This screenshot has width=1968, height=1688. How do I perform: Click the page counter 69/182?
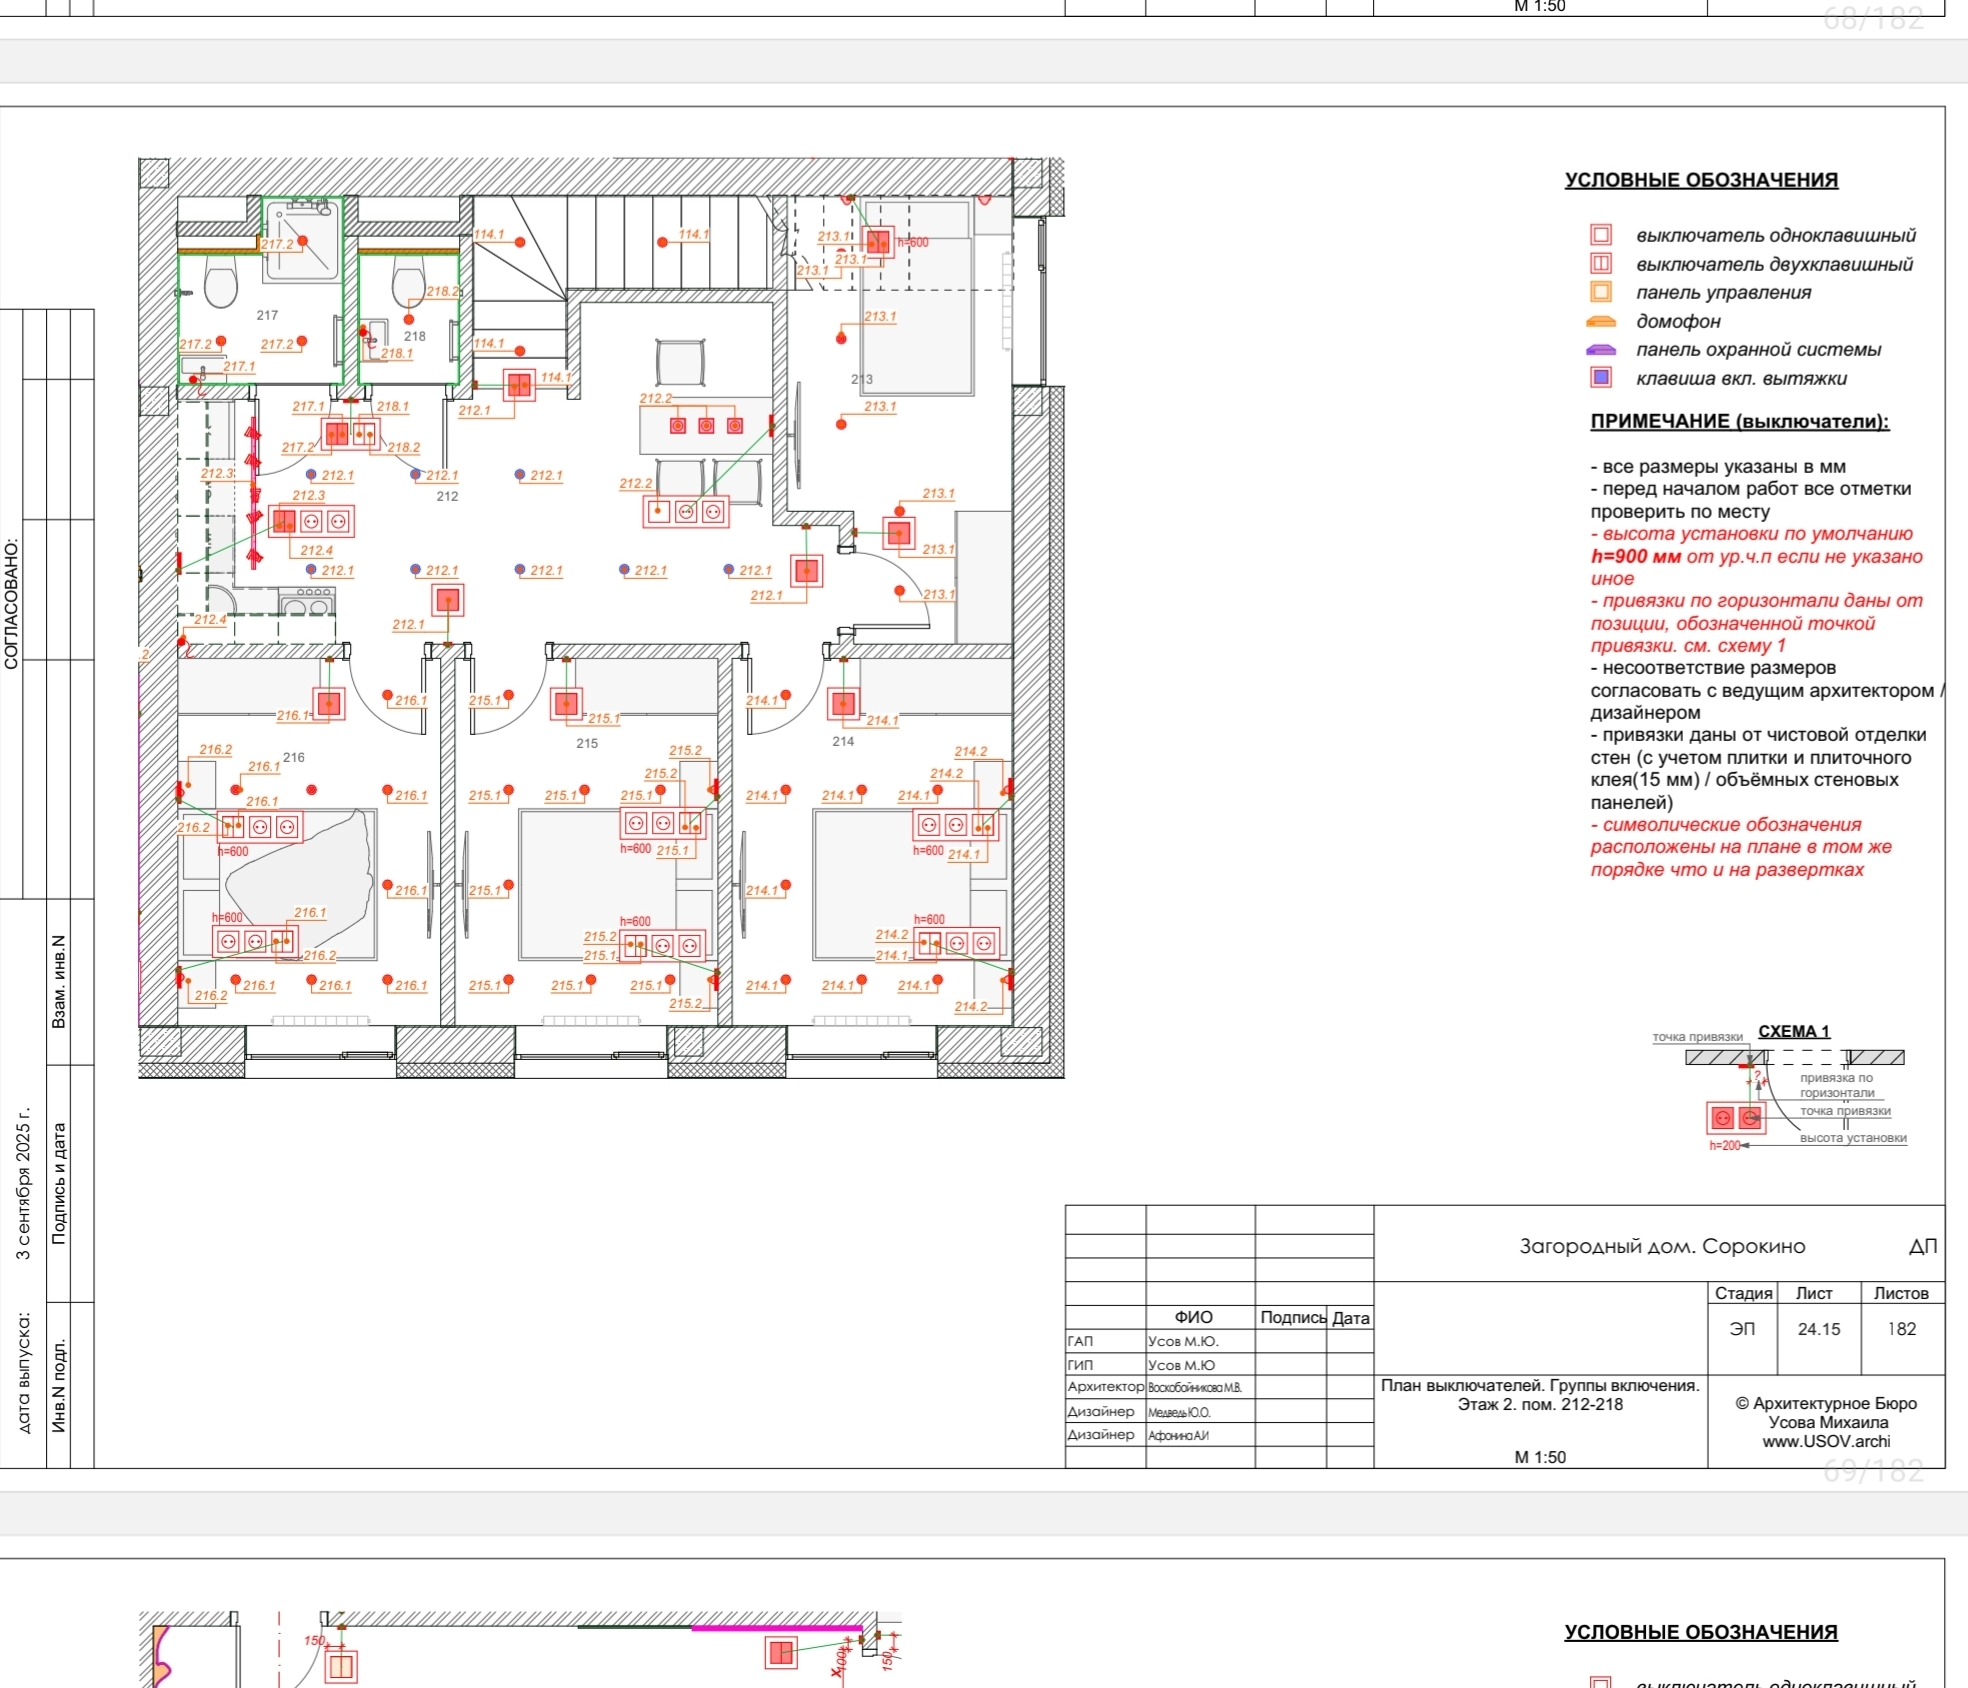point(1873,1471)
